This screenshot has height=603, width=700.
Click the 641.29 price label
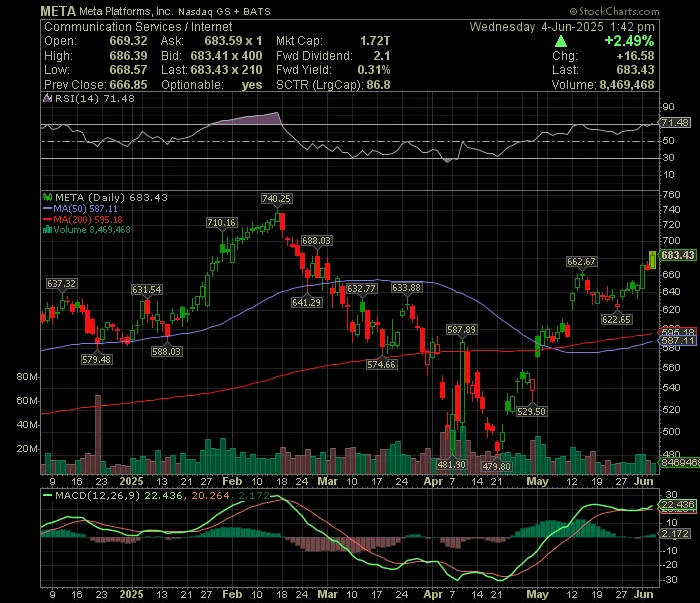click(x=307, y=303)
